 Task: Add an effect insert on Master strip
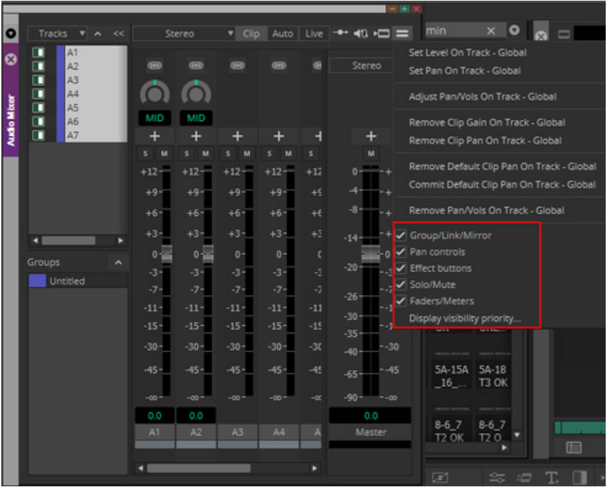tap(371, 136)
